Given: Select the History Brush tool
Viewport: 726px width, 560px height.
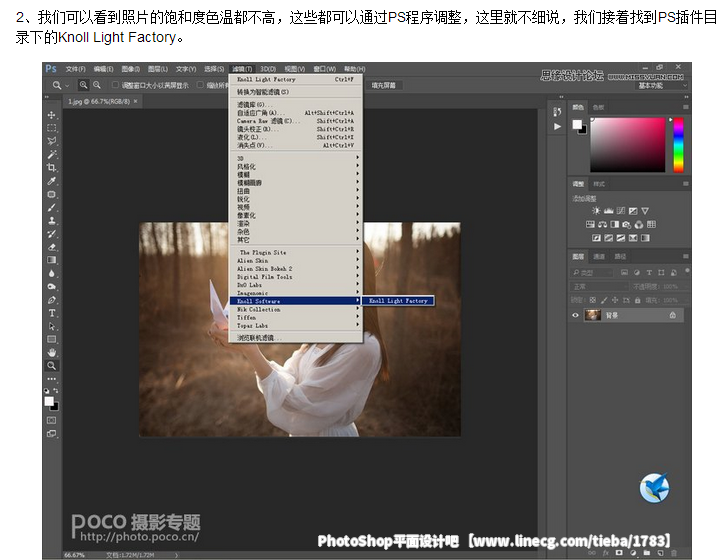Looking at the screenshot, I should (51, 234).
